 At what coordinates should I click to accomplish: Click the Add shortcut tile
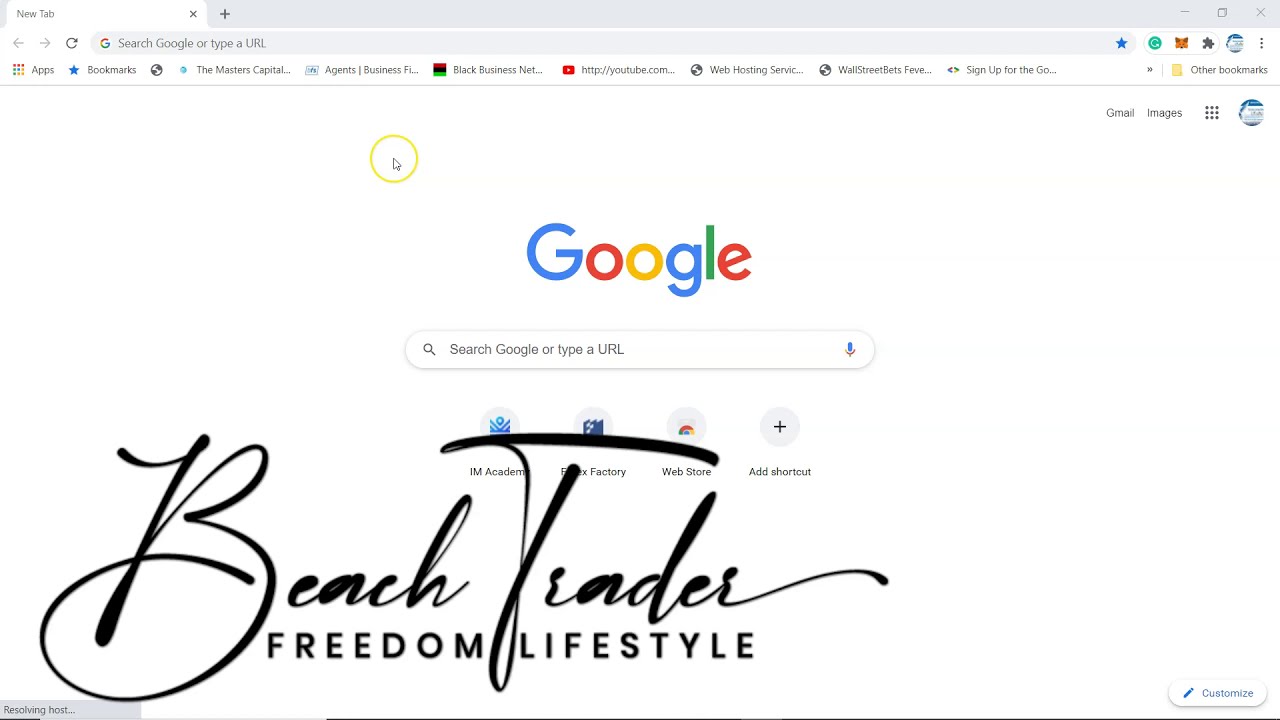780,442
